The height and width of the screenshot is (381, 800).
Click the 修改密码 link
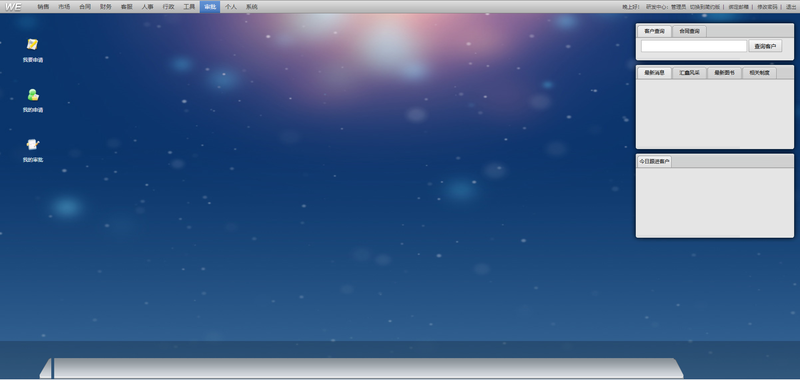pyautogui.click(x=767, y=7)
